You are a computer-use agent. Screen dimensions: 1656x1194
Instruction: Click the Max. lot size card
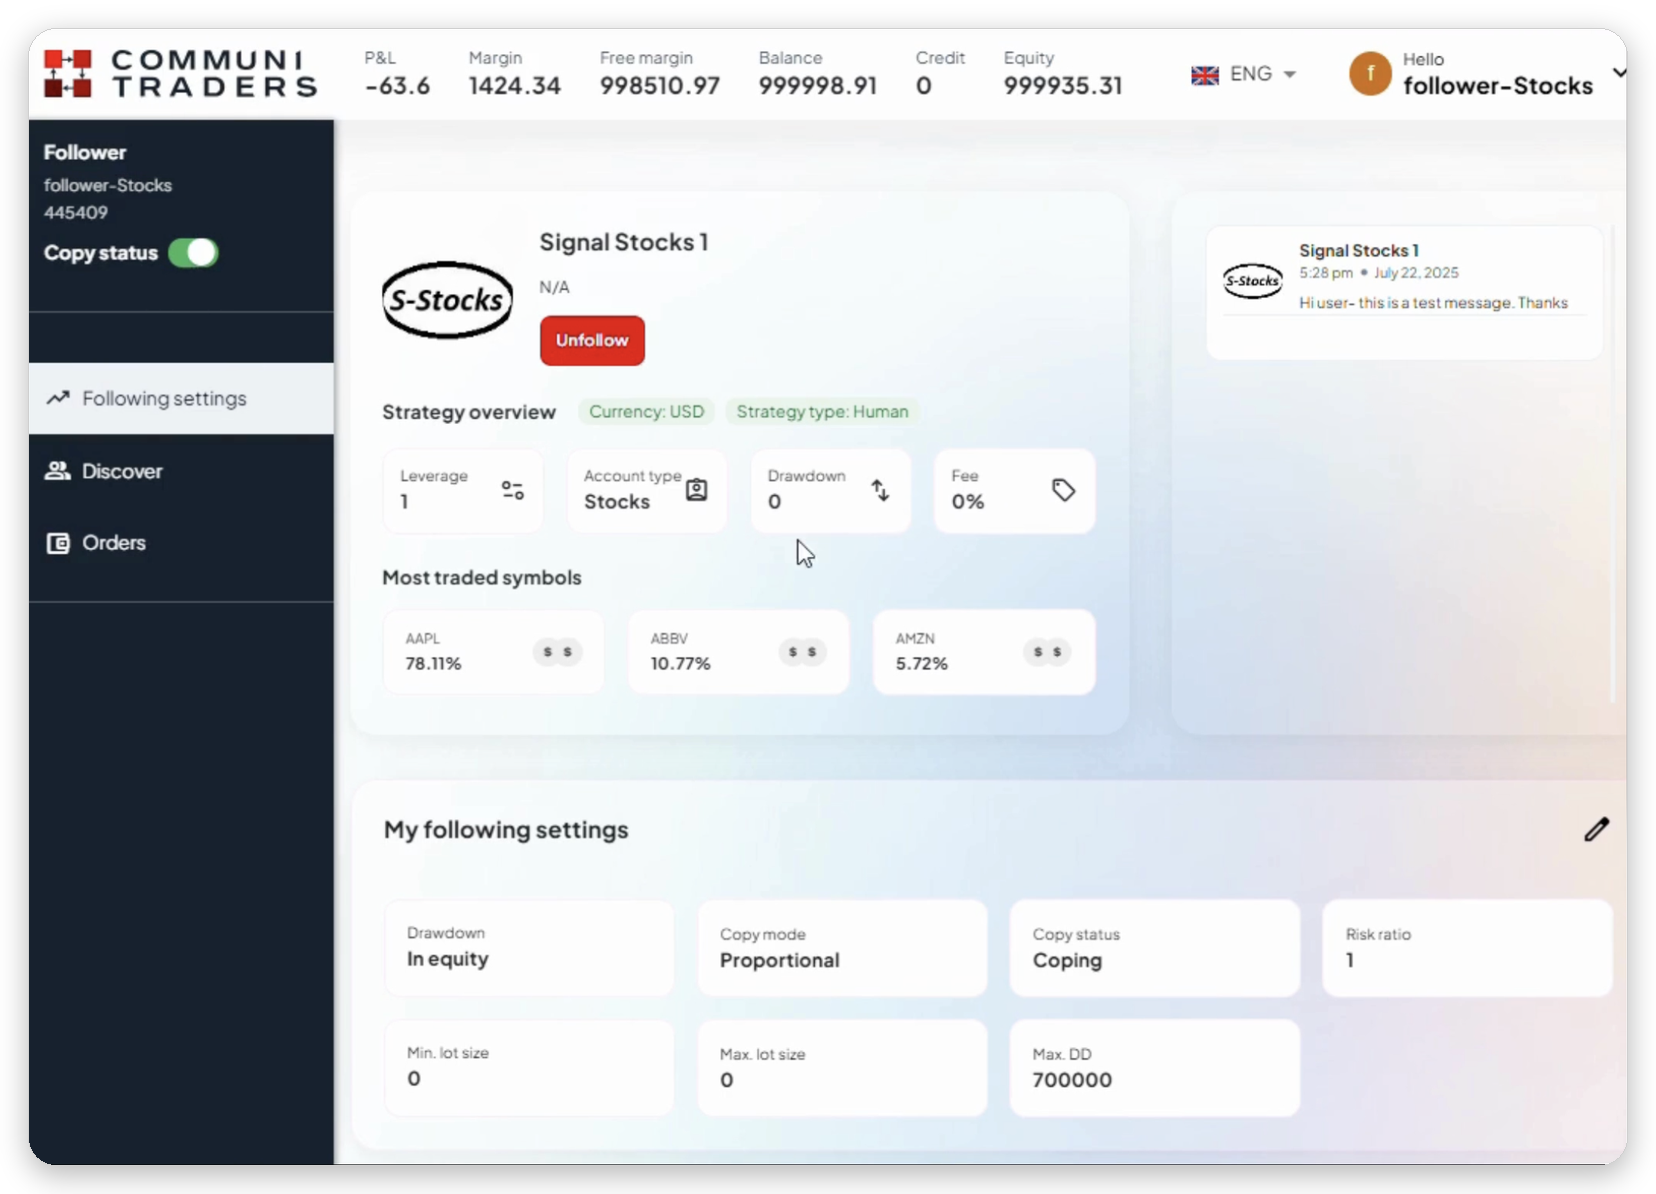(x=842, y=1068)
